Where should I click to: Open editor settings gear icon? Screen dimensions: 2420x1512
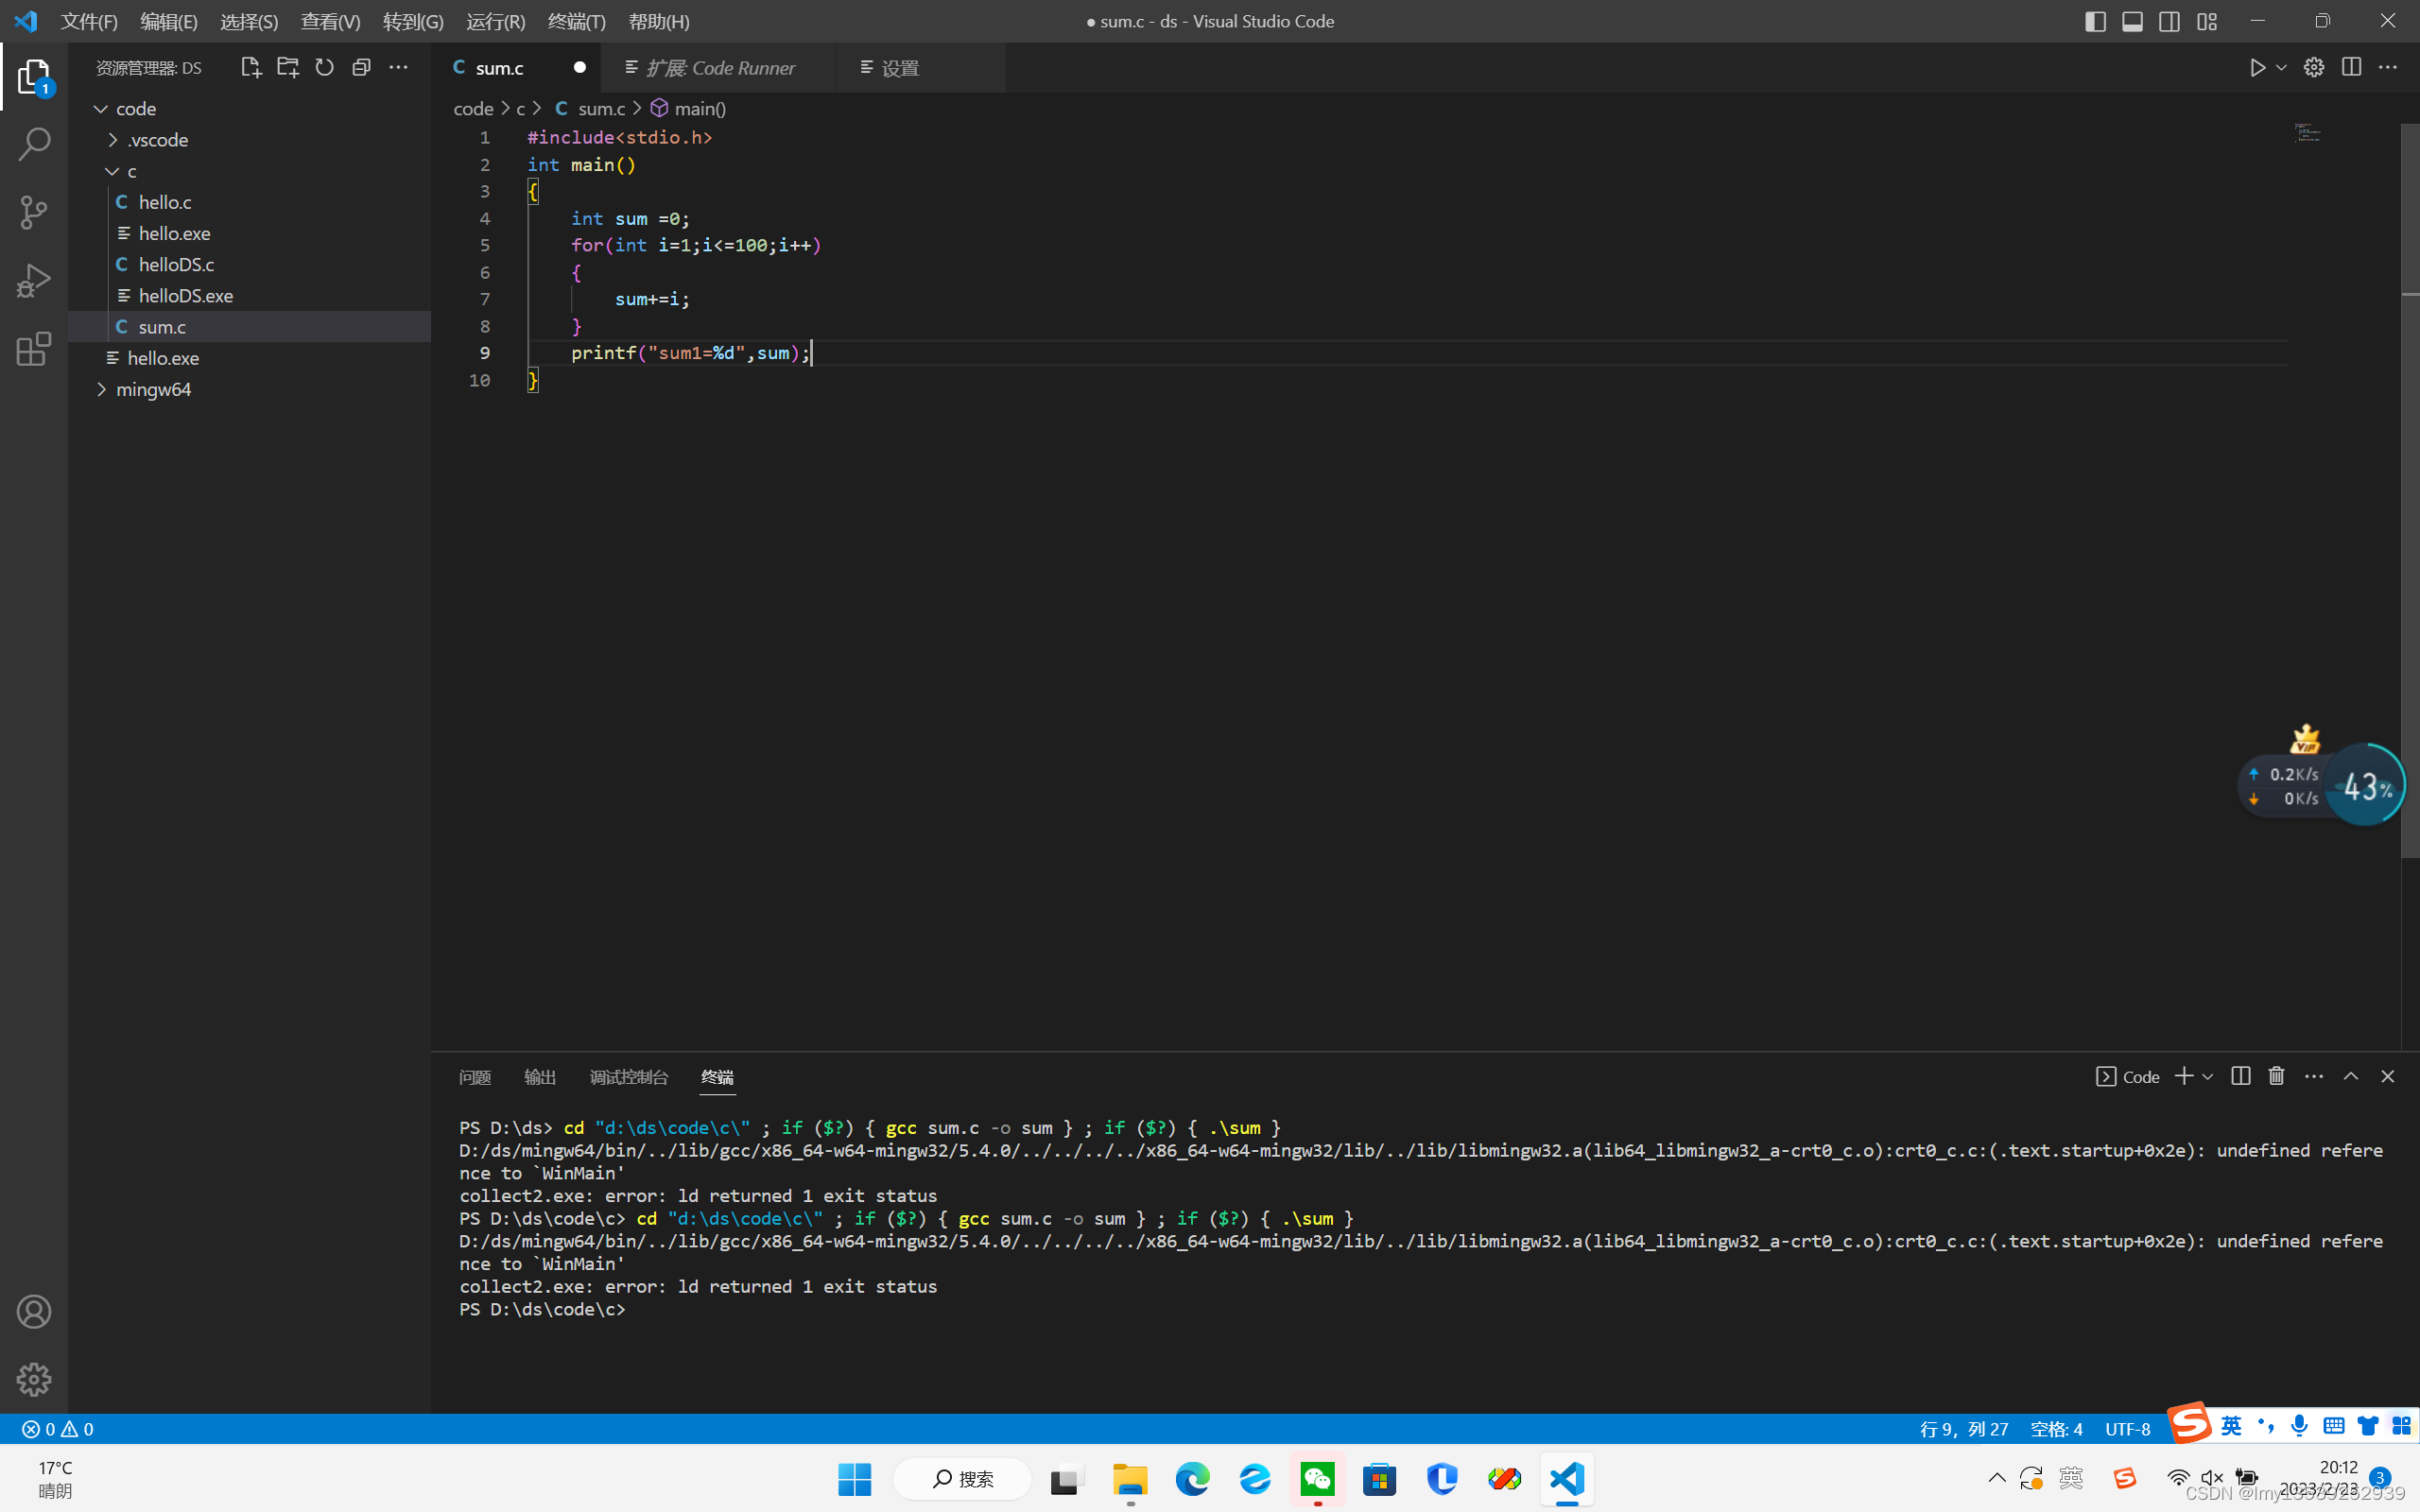2314,67
